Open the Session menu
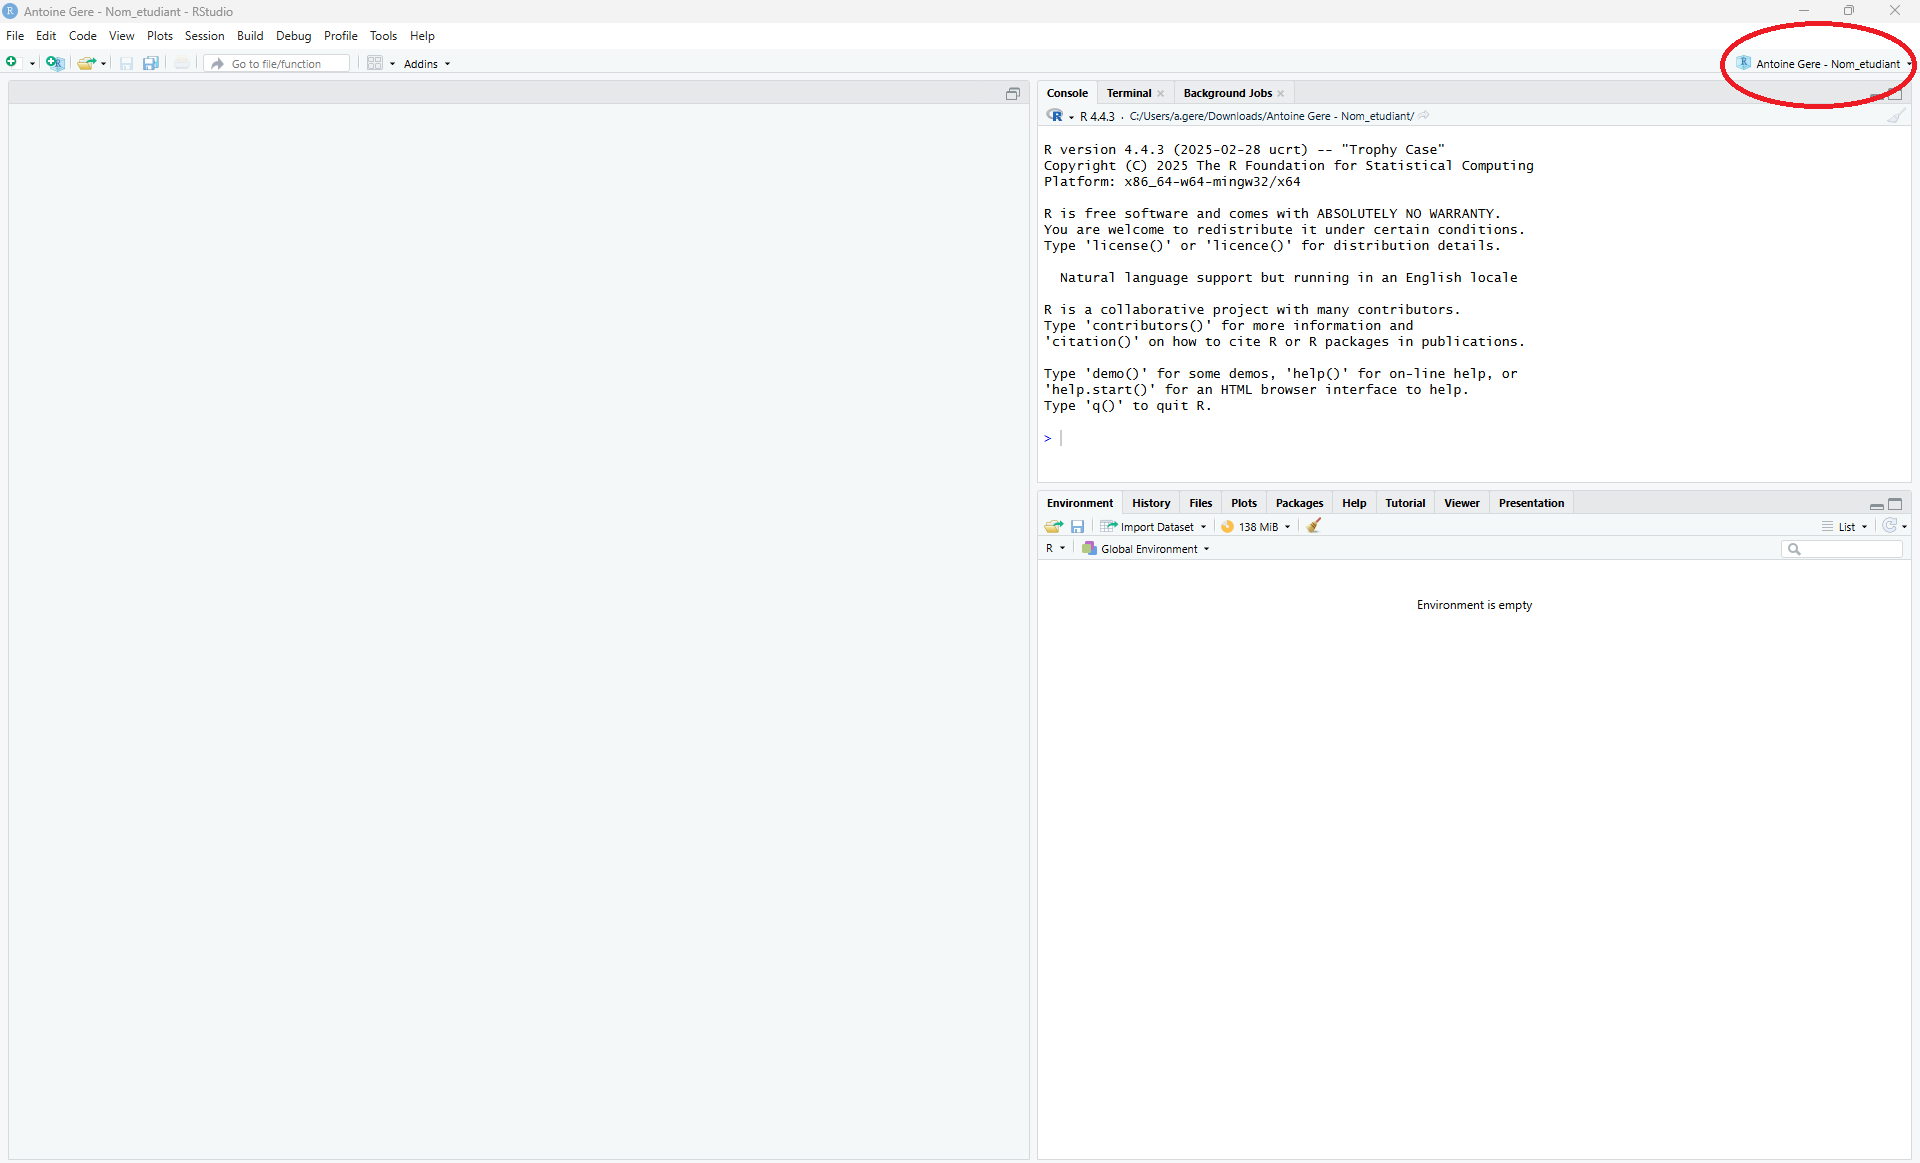This screenshot has width=1920, height=1163. tap(204, 36)
